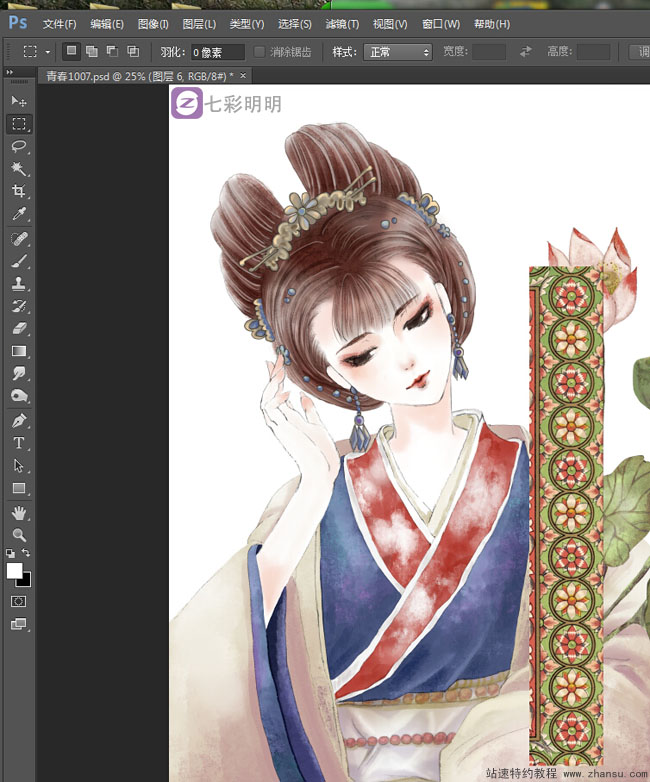Select the Zoom tool
The image size is (650, 782).
point(19,535)
